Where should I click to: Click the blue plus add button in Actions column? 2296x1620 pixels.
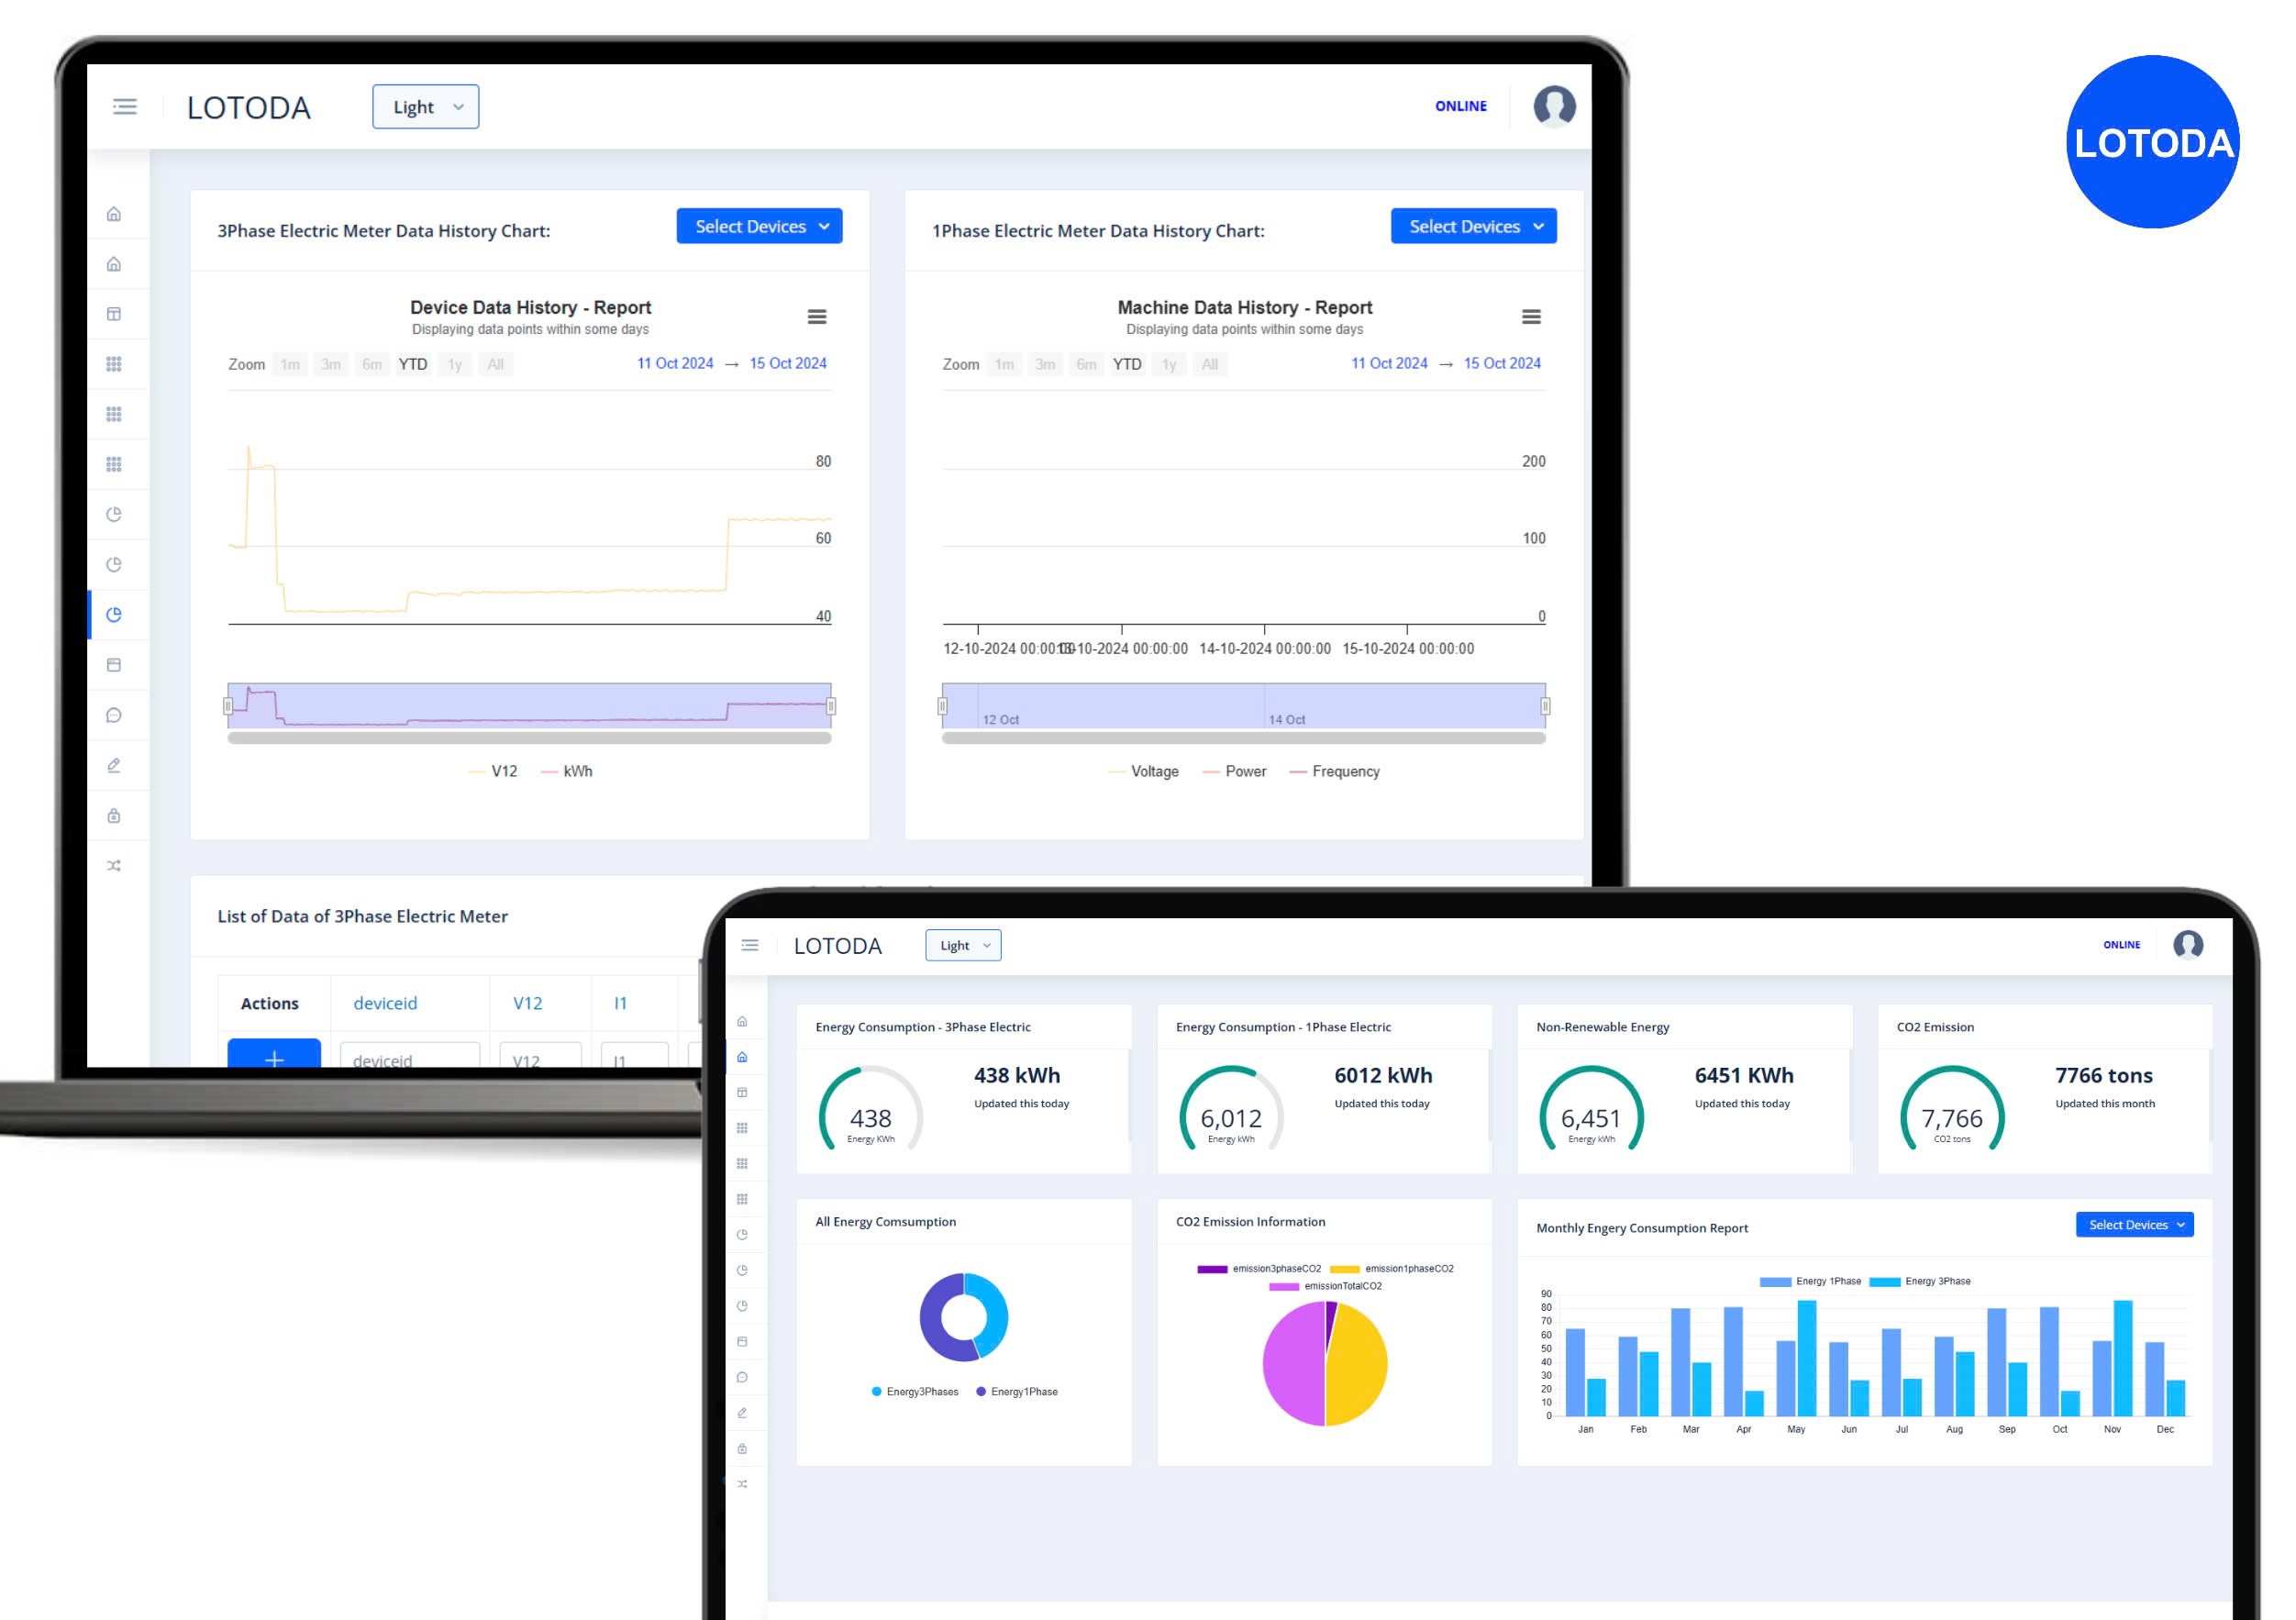coord(274,1055)
